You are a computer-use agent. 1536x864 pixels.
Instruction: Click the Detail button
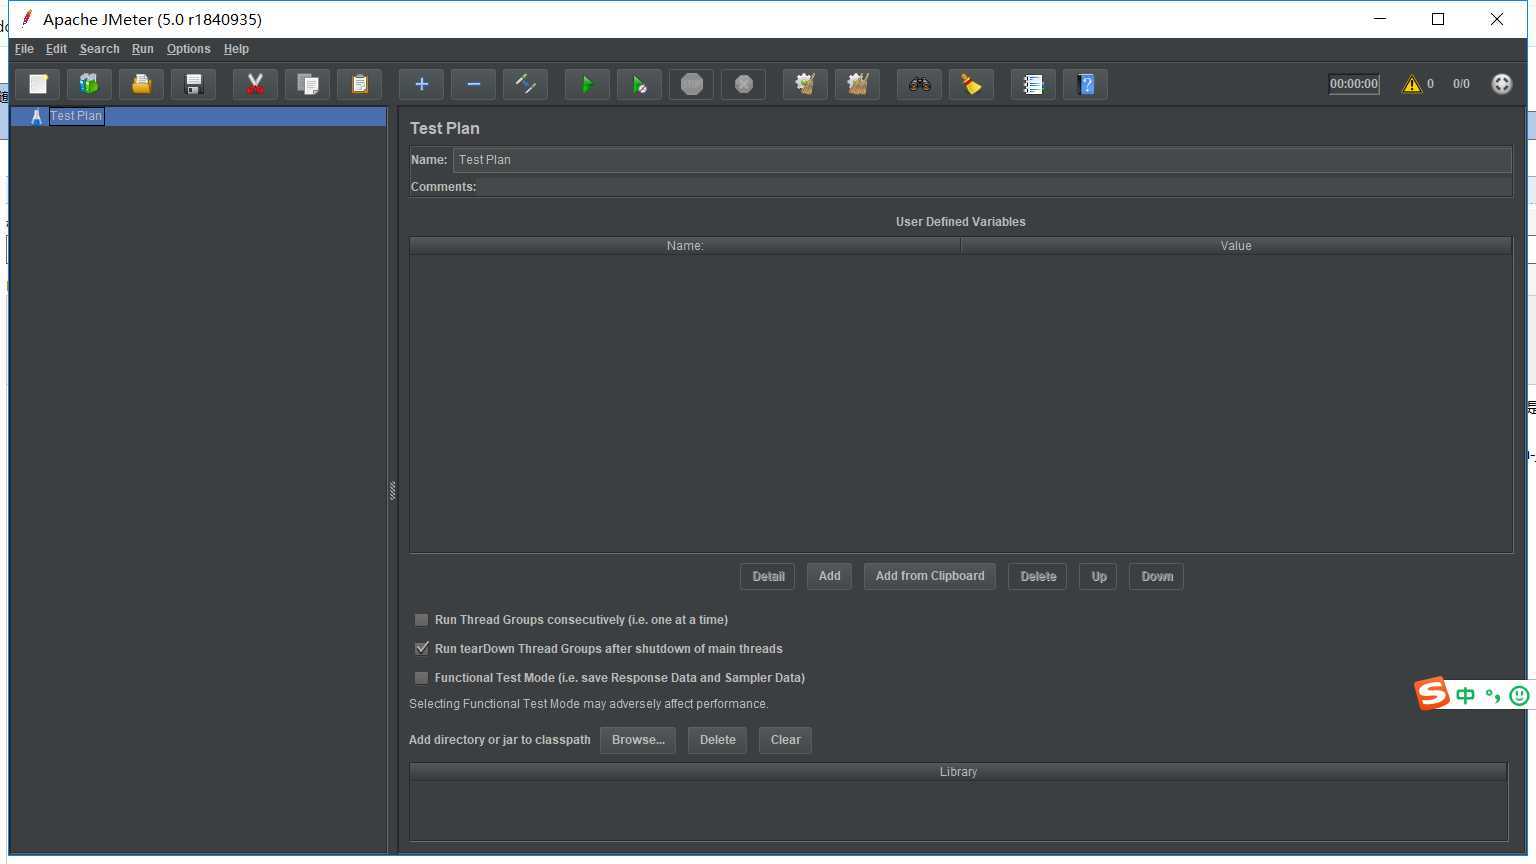(768, 576)
